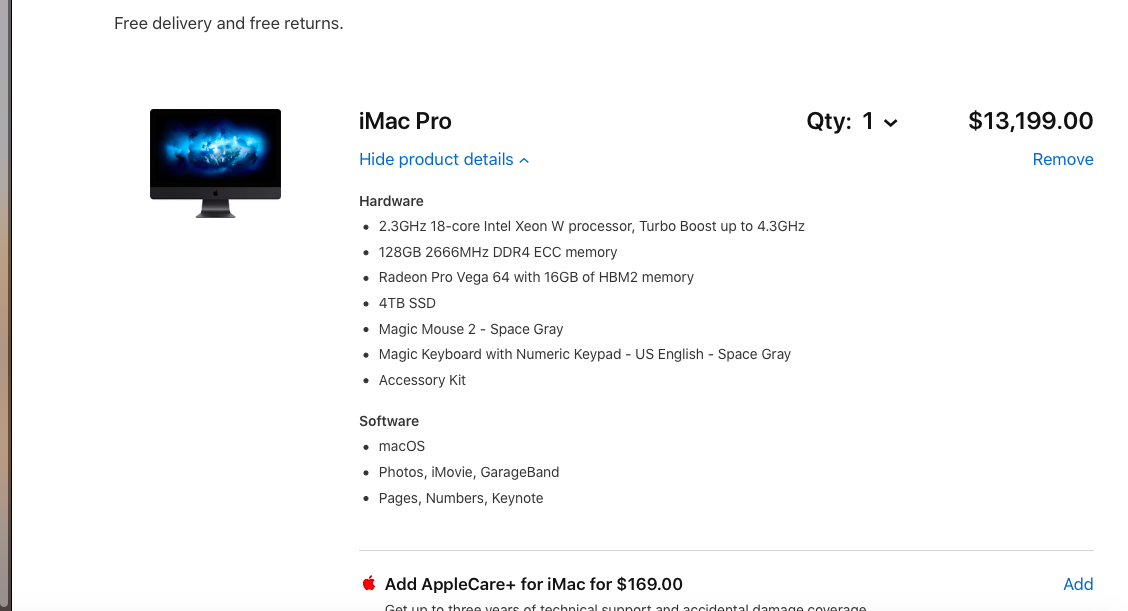1128x611 pixels.
Task: Click the Accessory Kit list item
Action: (x=422, y=380)
